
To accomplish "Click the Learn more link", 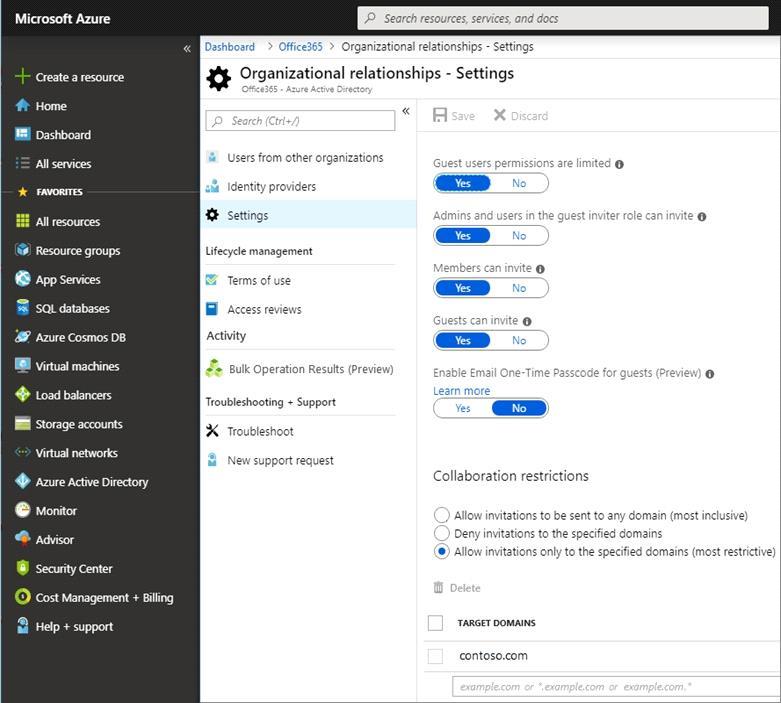I will coord(461,391).
